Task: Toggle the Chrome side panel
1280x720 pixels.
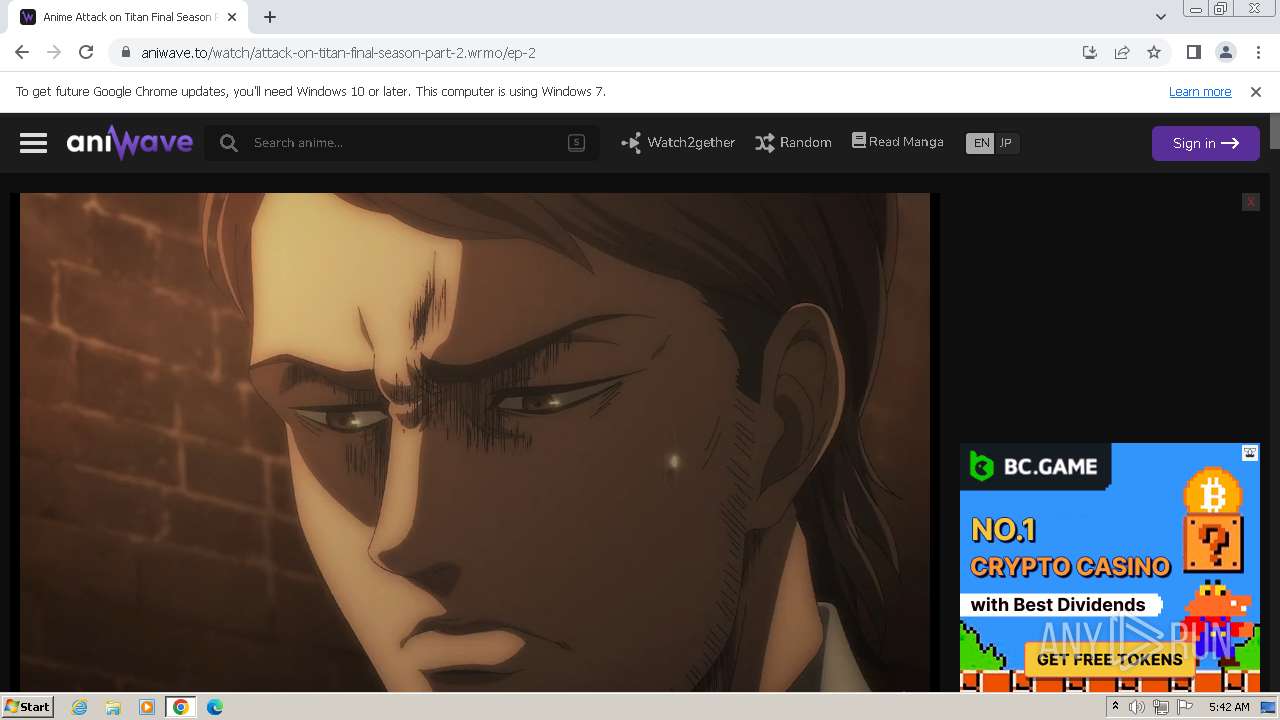Action: 1193,52
